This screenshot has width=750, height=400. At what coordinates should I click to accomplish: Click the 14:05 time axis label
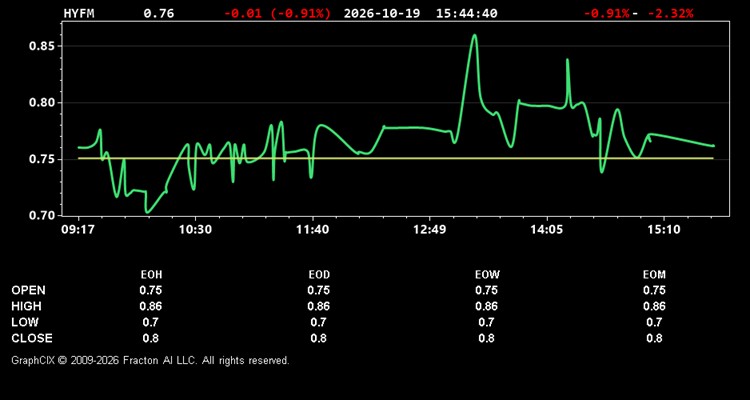click(547, 230)
